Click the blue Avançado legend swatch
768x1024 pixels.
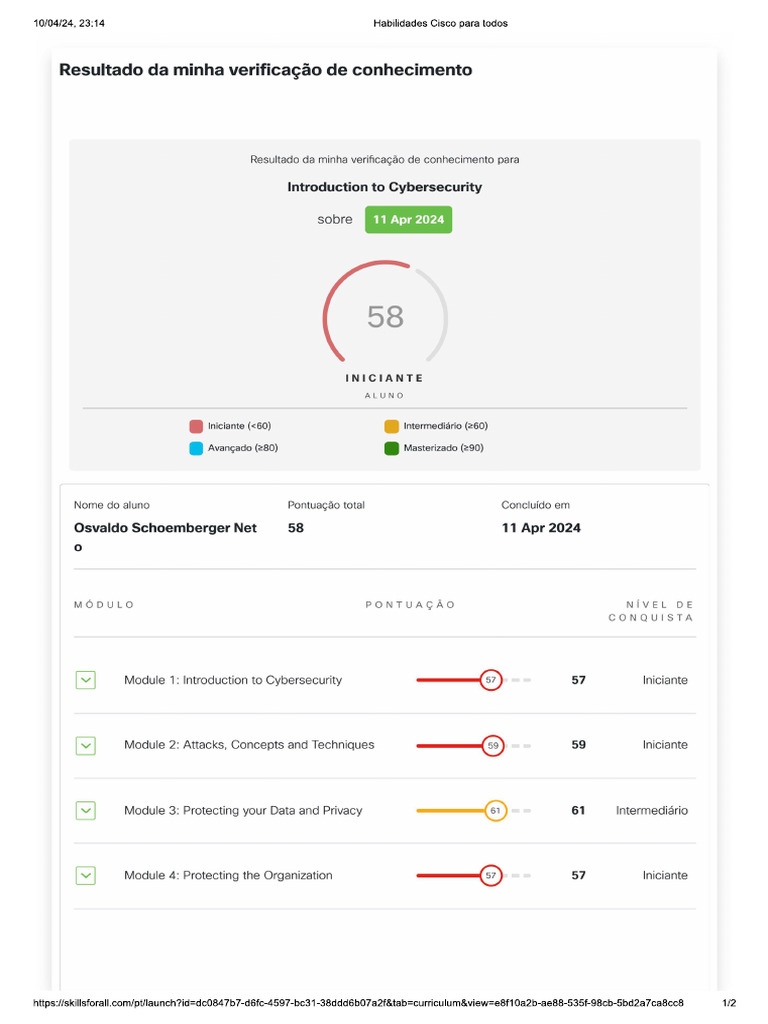click(x=196, y=448)
